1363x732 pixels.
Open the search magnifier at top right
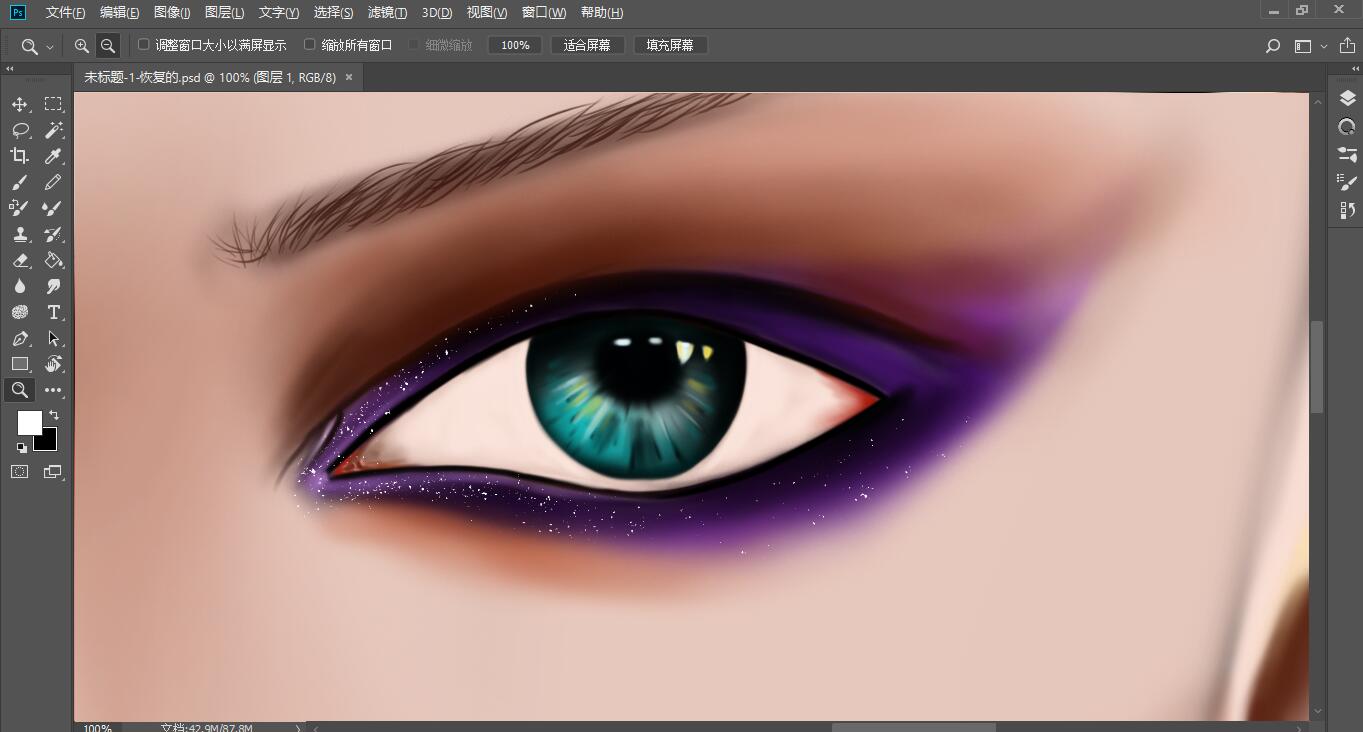1272,46
